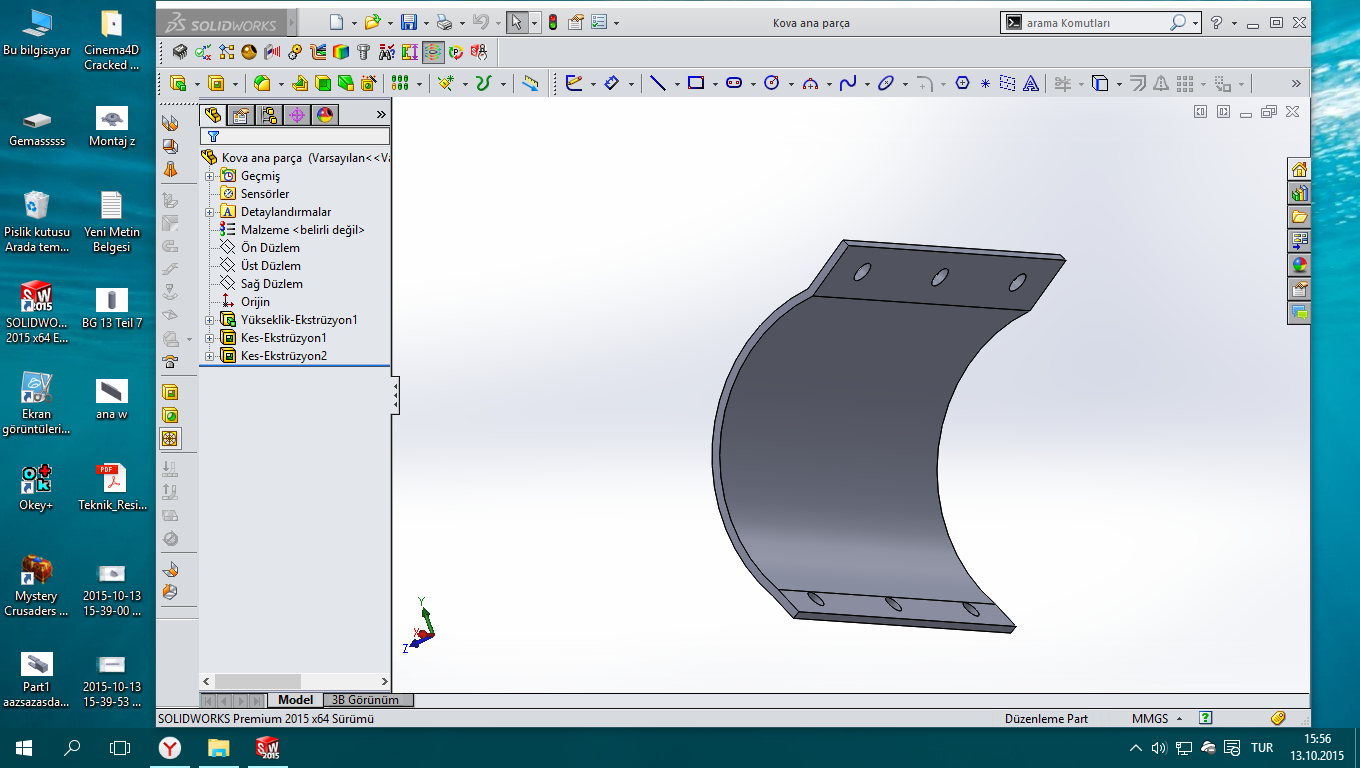Viewport: 1360px width, 768px height.
Task: Click the Rebuild traffic light icon
Action: coord(551,22)
